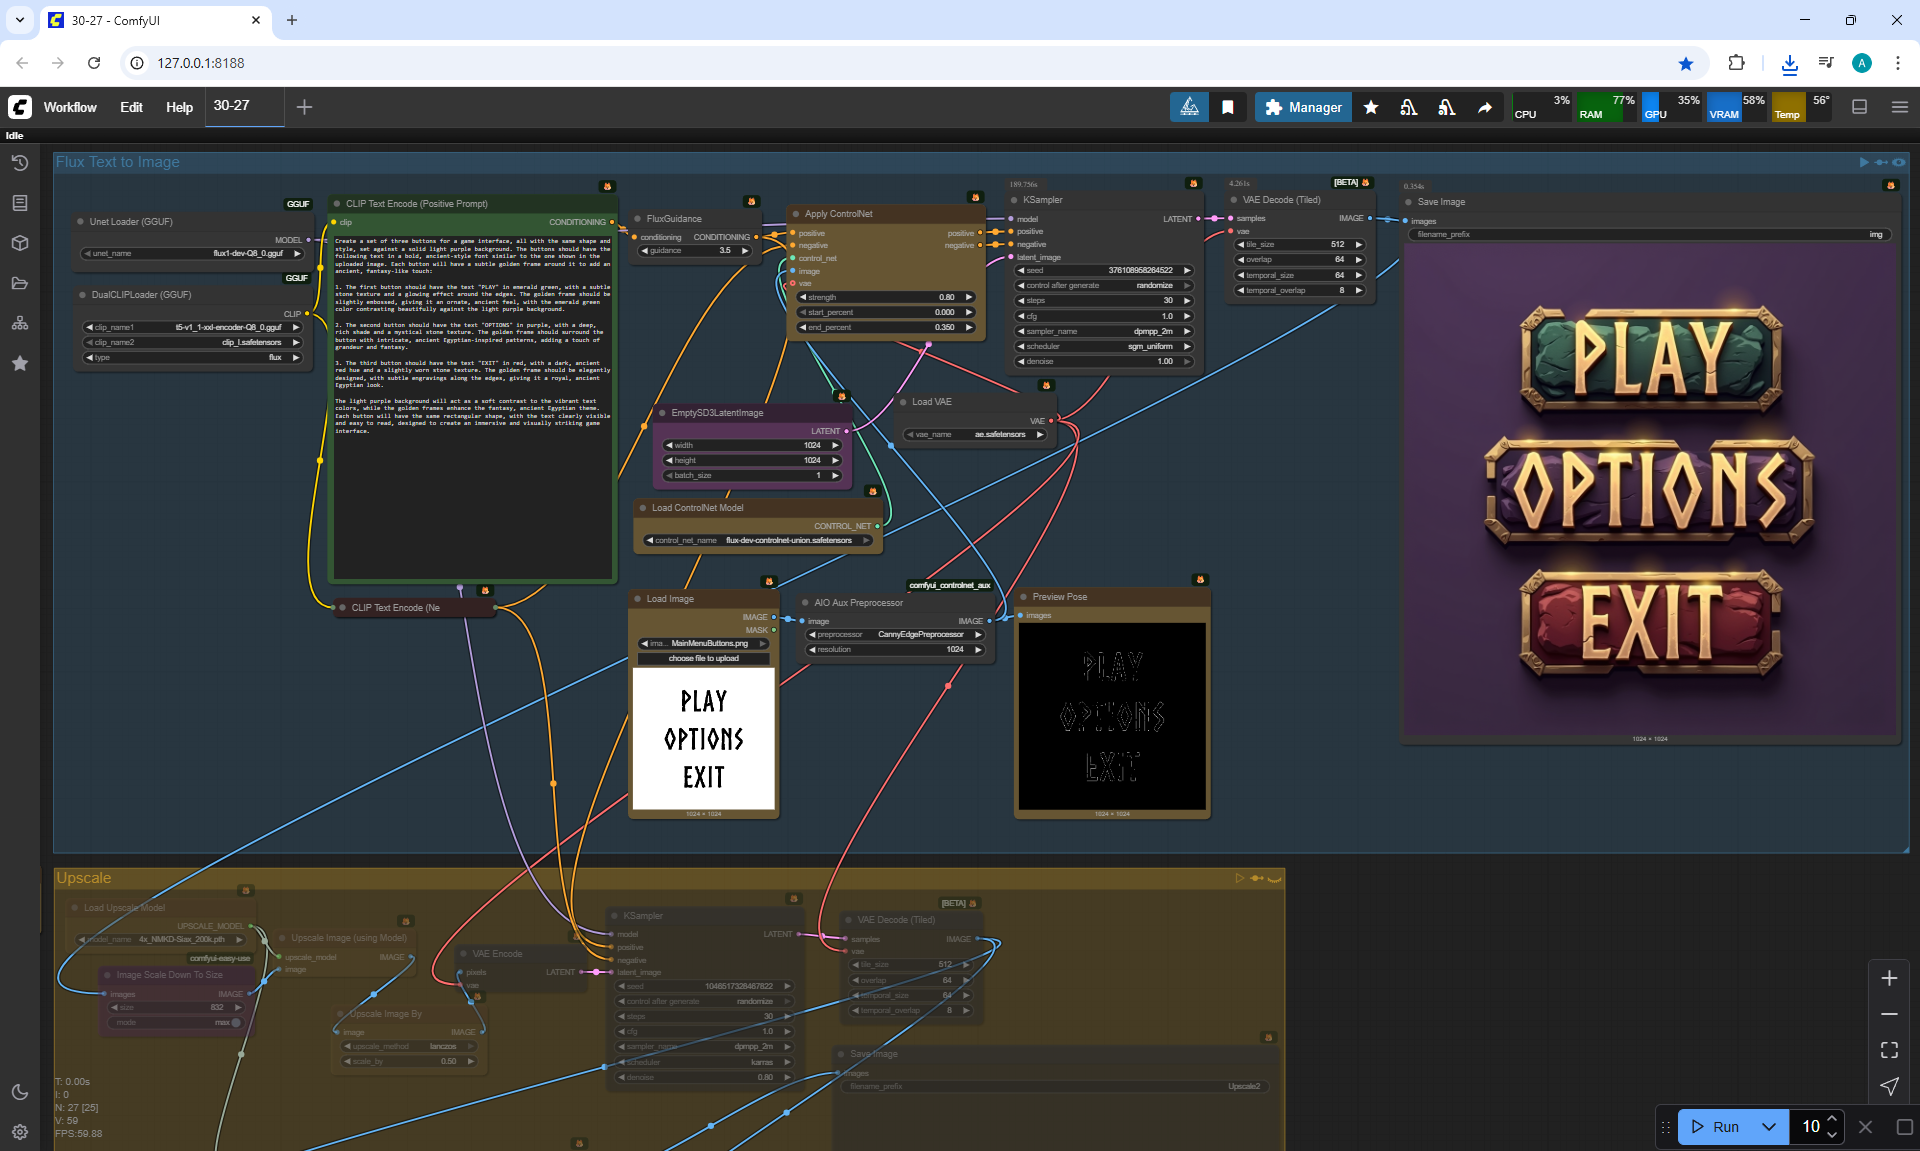Open the workflows folder sidebar icon
Image resolution: width=1920 pixels, height=1151 pixels.
click(20, 283)
